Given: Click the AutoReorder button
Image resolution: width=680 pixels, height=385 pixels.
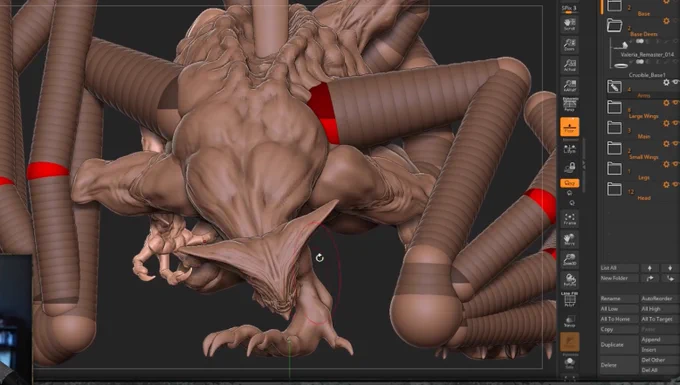Looking at the screenshot, I should pos(660,299).
